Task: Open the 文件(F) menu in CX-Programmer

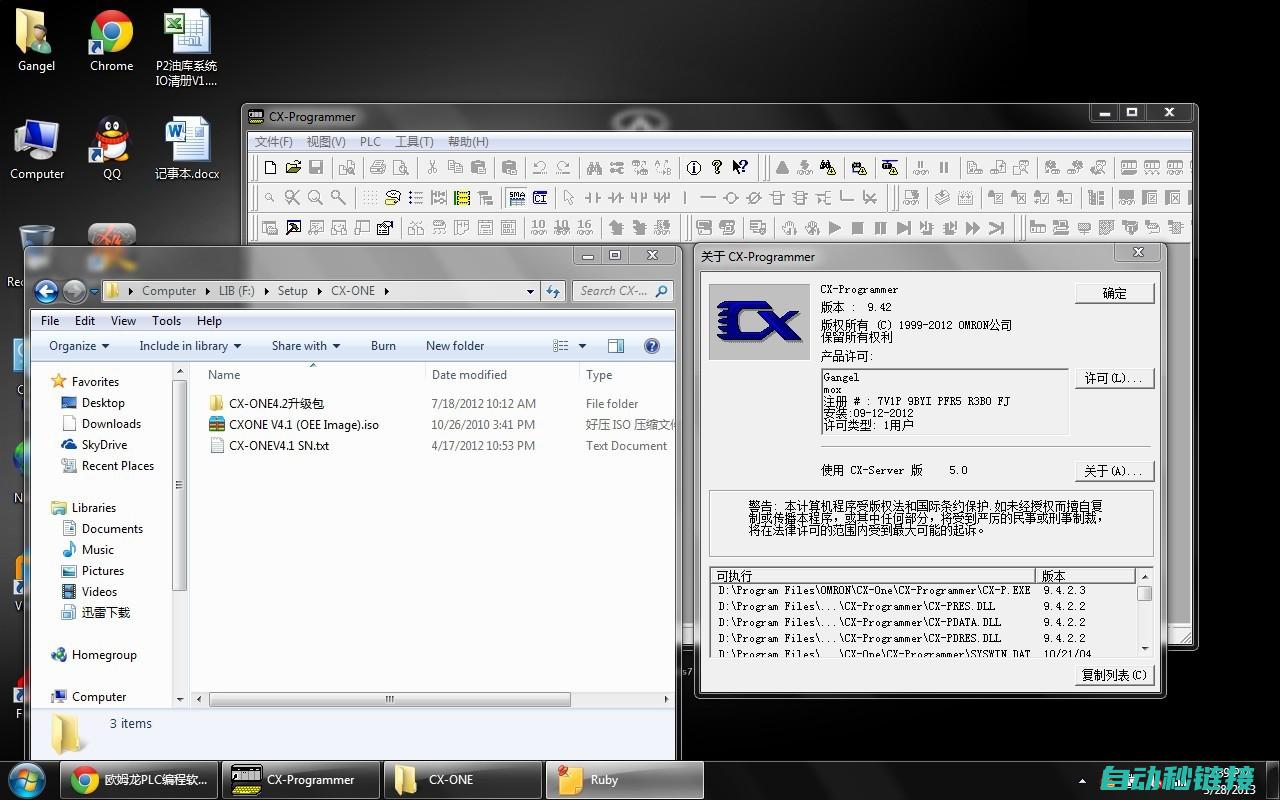Action: pyautogui.click(x=274, y=142)
